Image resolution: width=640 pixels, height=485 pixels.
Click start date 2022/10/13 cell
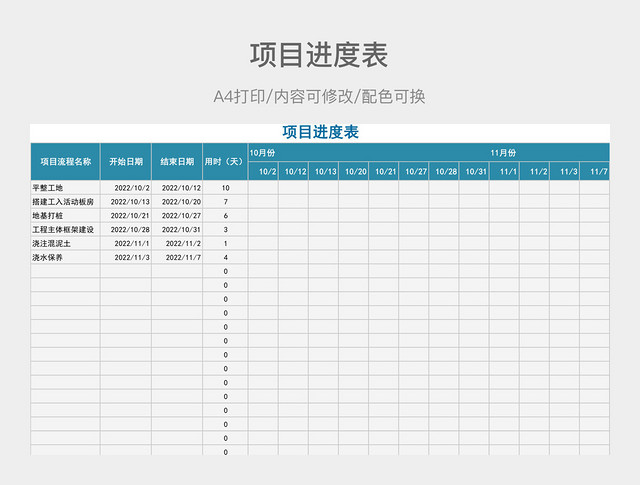126,202
